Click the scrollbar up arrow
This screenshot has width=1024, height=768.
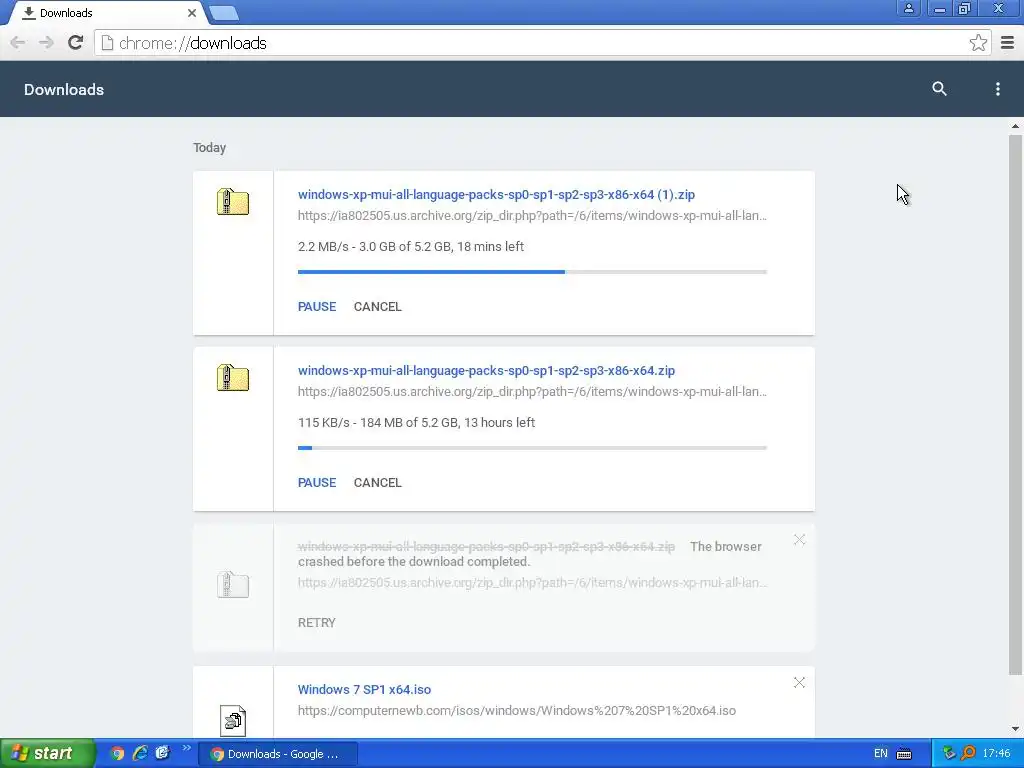coord(1015,126)
